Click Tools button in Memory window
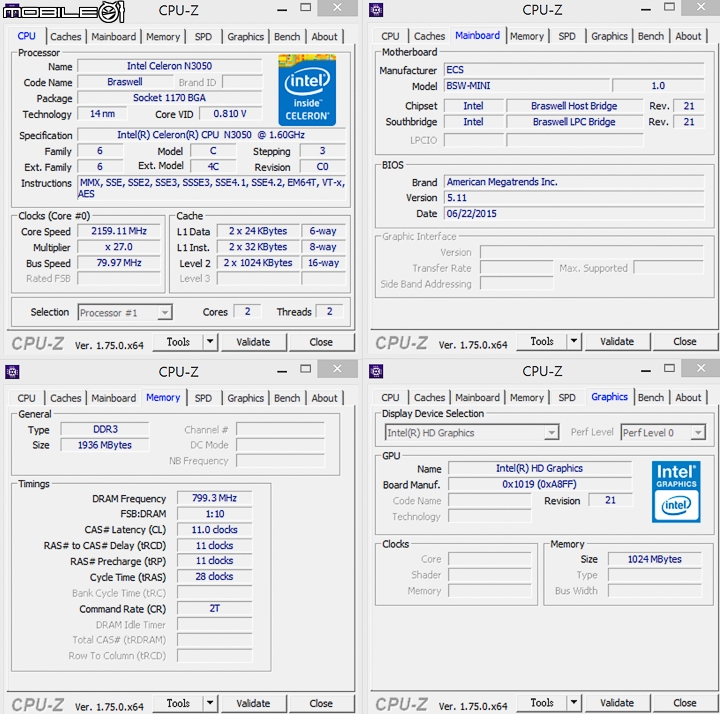720x714 pixels. click(x=178, y=703)
